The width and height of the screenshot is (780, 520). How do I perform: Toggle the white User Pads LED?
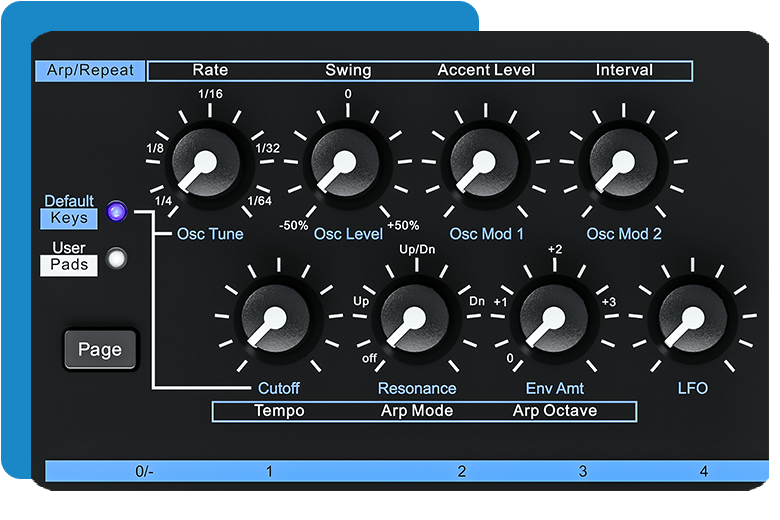pyautogui.click(x=118, y=258)
